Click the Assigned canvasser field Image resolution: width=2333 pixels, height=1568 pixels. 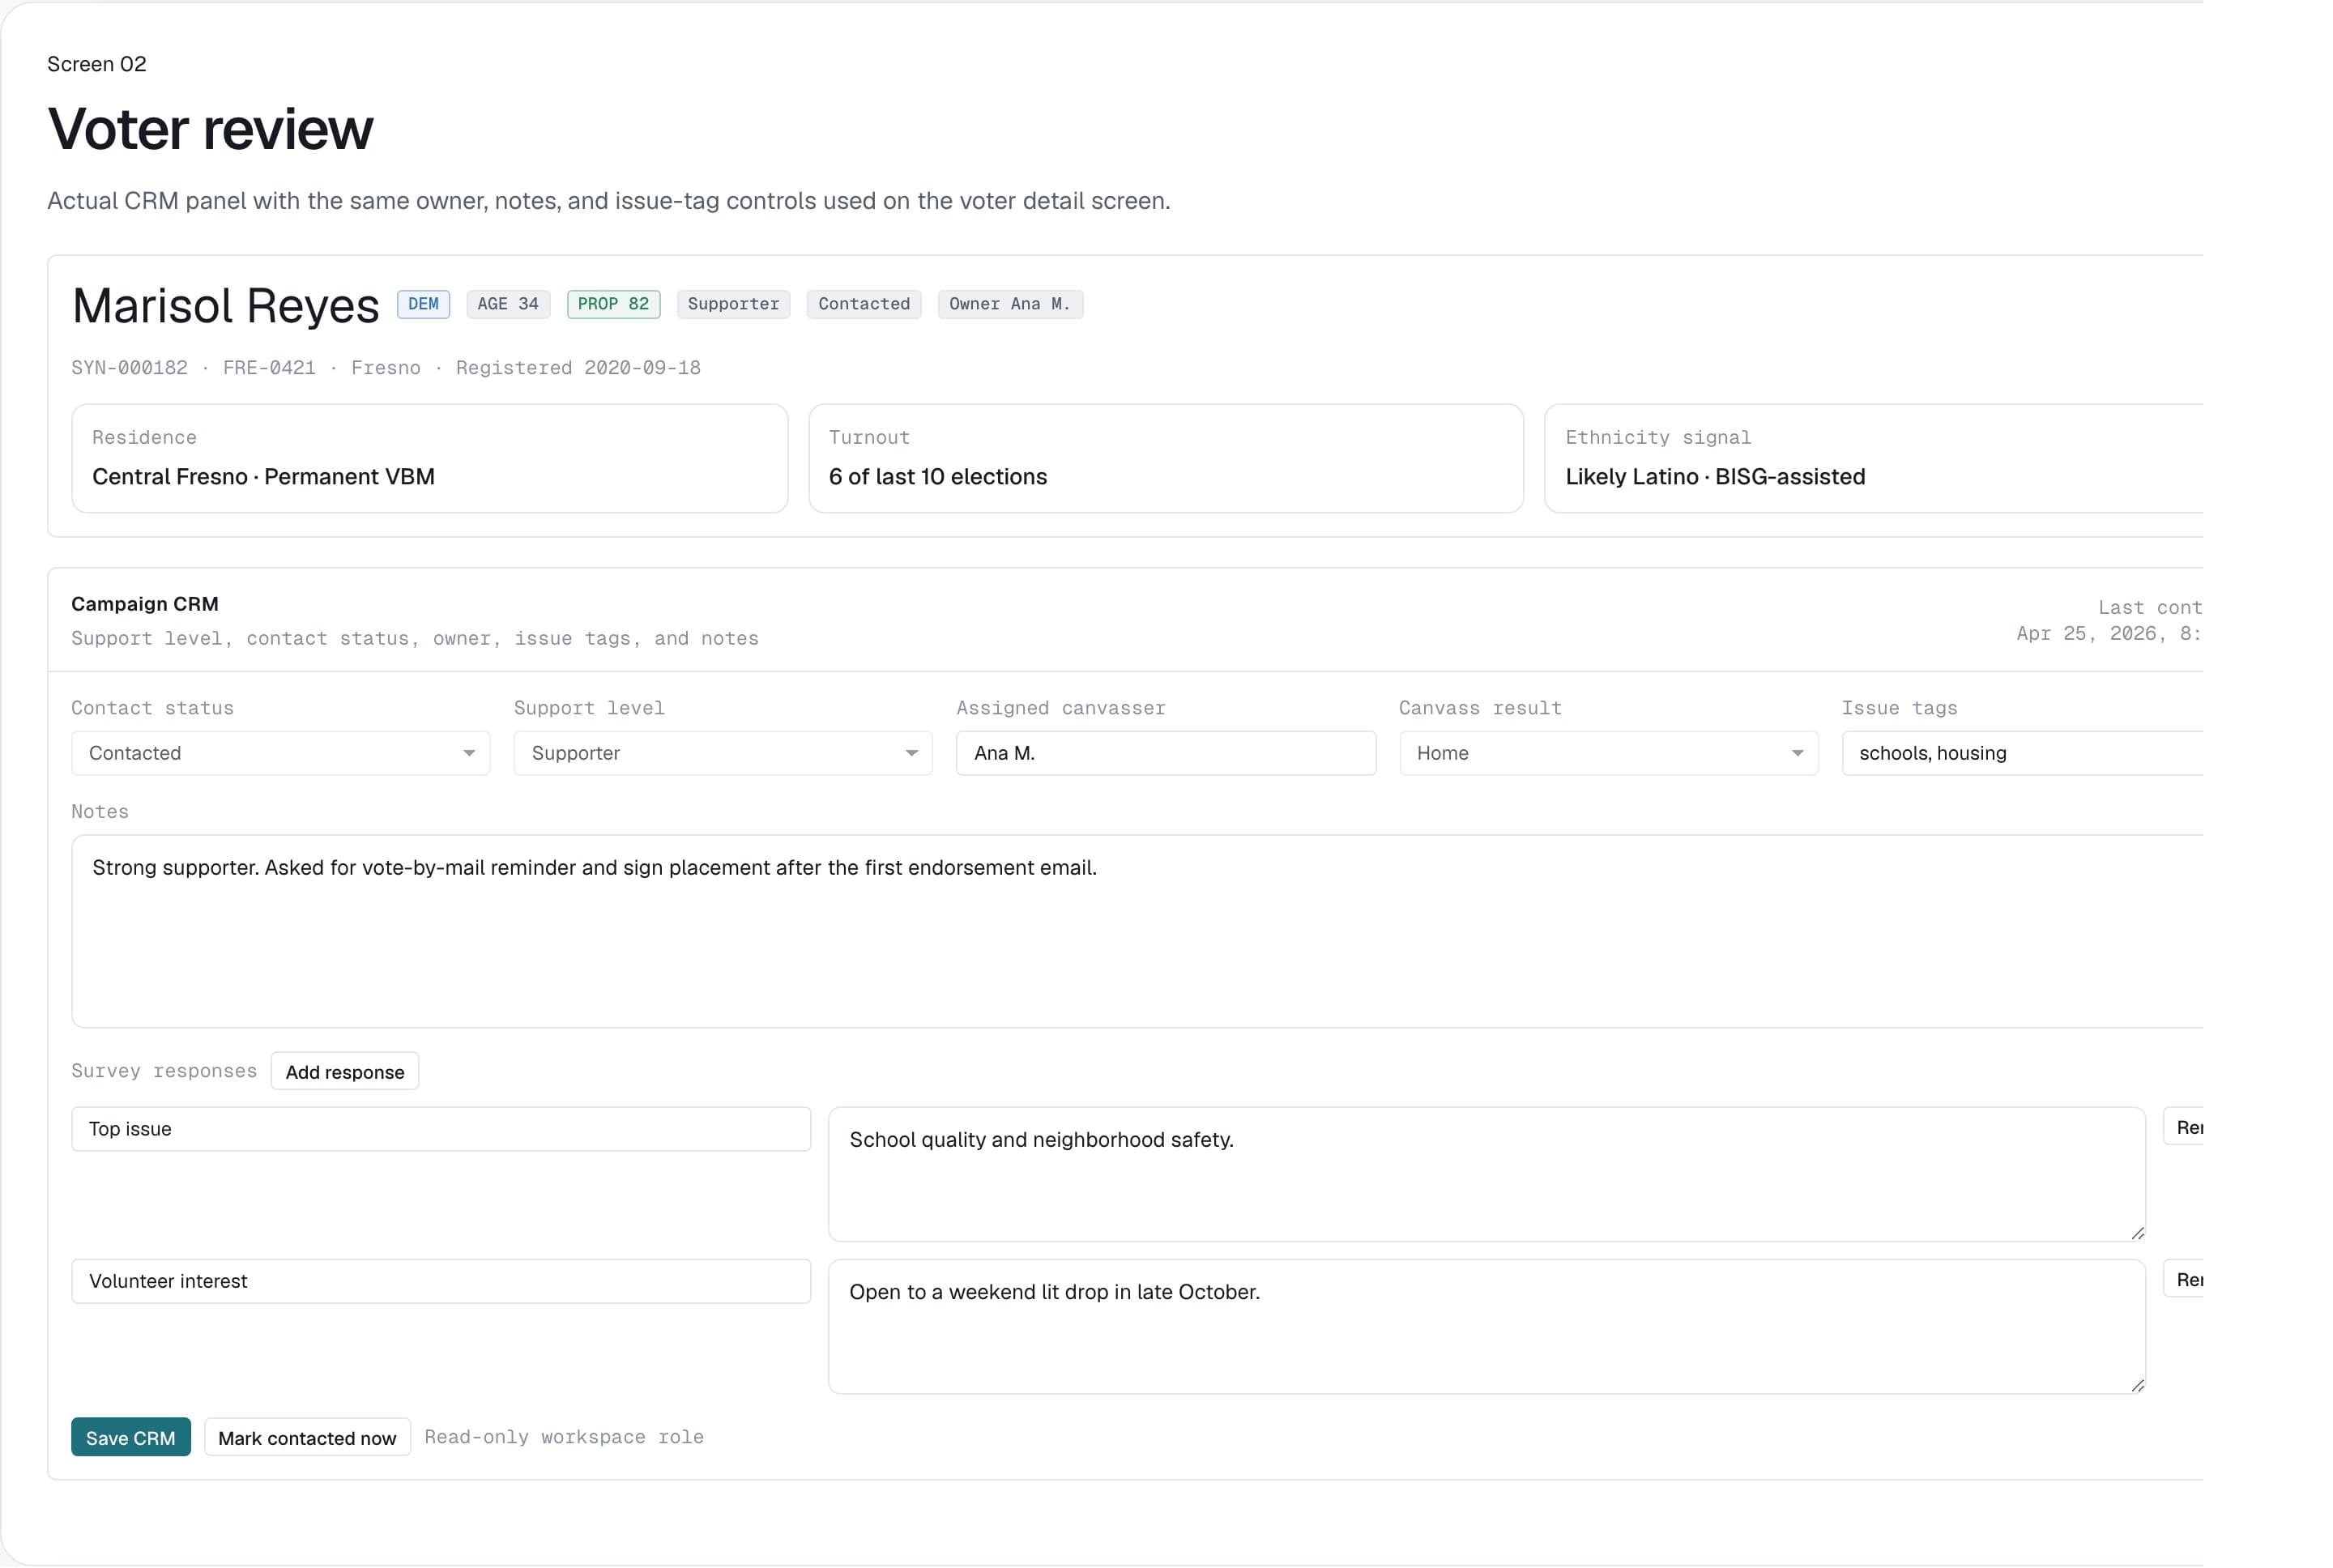[1164, 753]
